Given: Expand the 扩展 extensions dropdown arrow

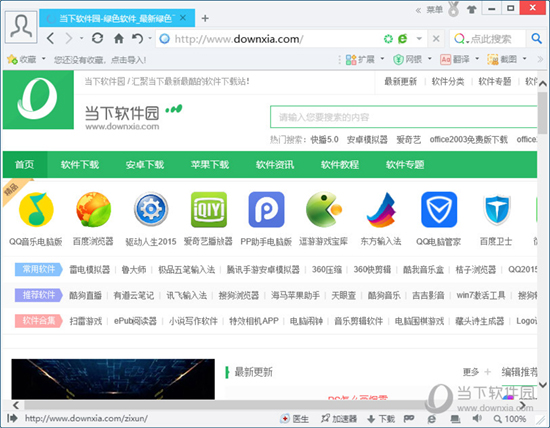Looking at the screenshot, I should point(382,59).
